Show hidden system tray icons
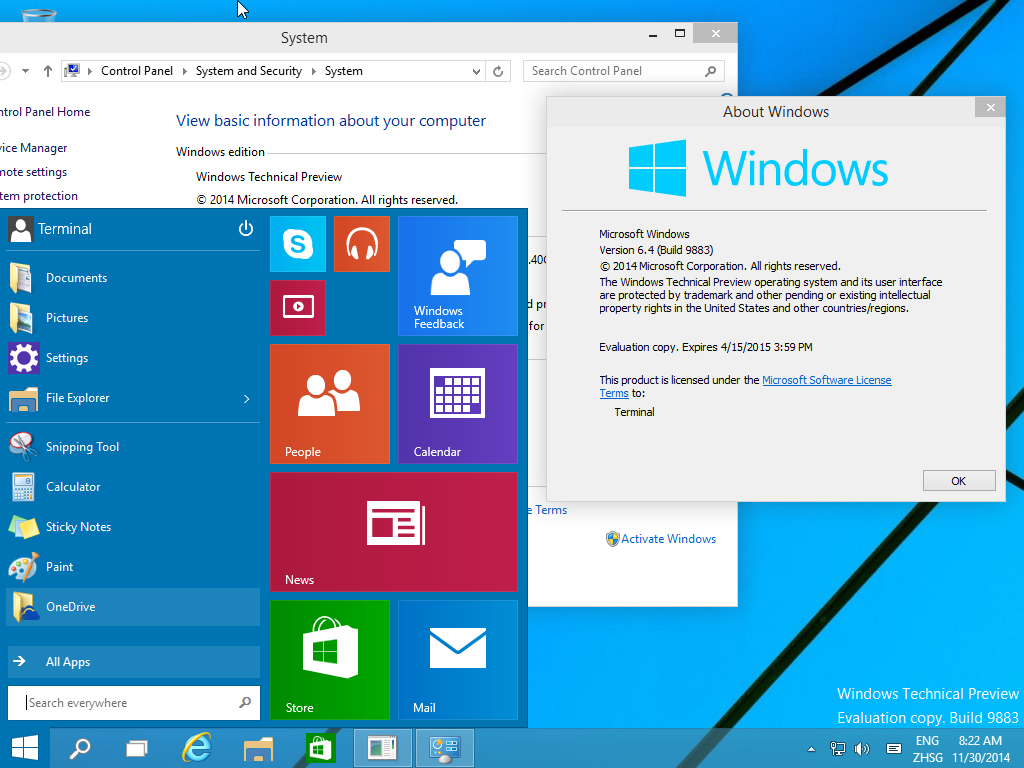1024x768 pixels. pos(811,749)
